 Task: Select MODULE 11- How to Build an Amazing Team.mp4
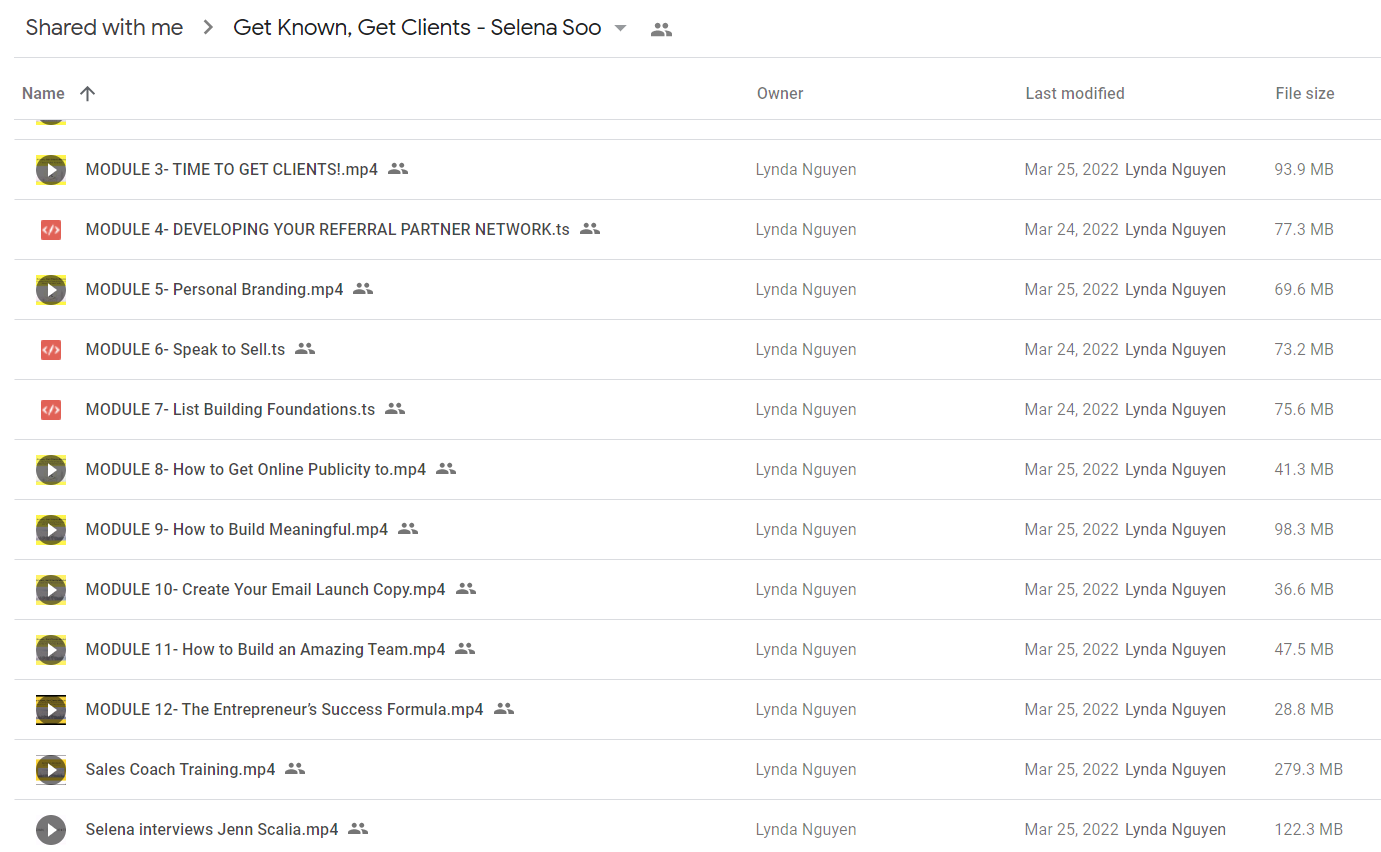tap(266, 650)
